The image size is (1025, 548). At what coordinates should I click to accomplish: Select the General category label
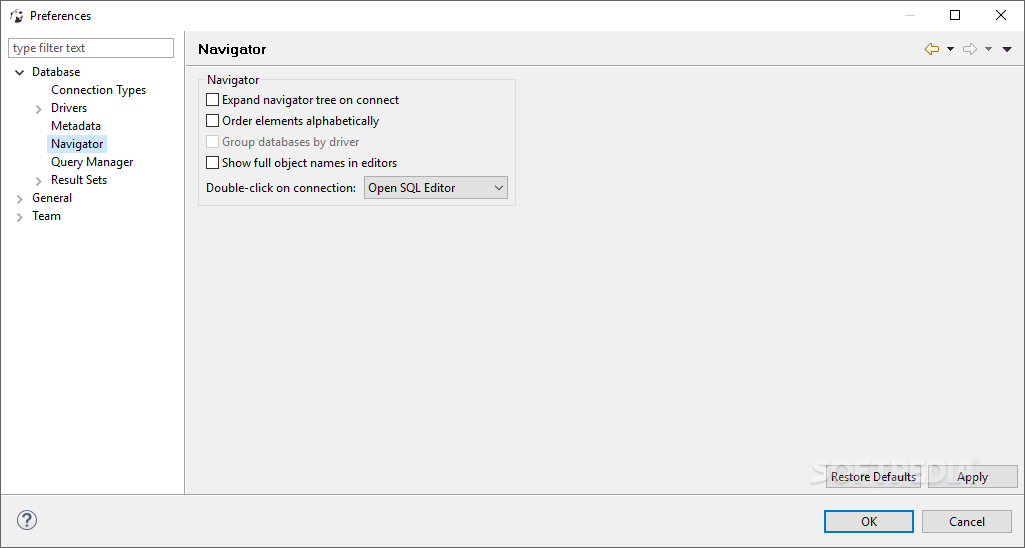[x=52, y=197]
